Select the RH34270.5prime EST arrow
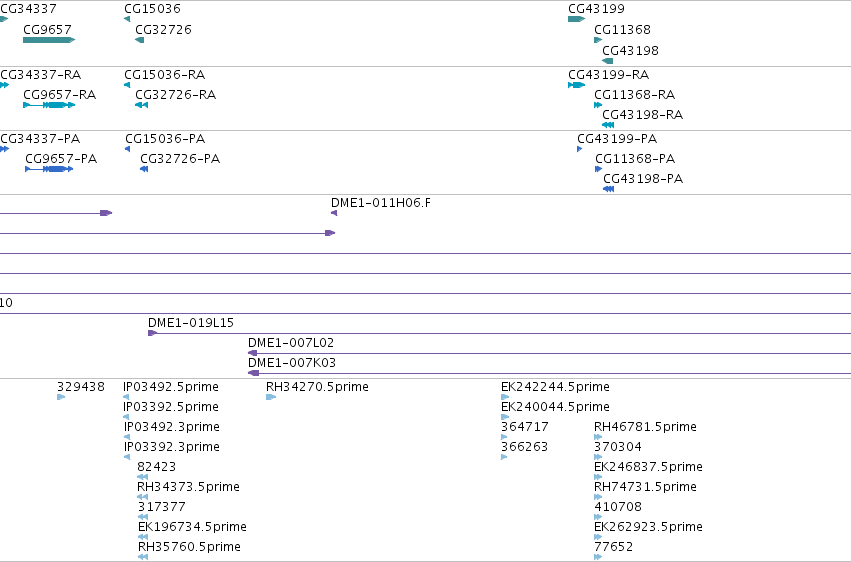The height and width of the screenshot is (562, 851). pos(271,397)
